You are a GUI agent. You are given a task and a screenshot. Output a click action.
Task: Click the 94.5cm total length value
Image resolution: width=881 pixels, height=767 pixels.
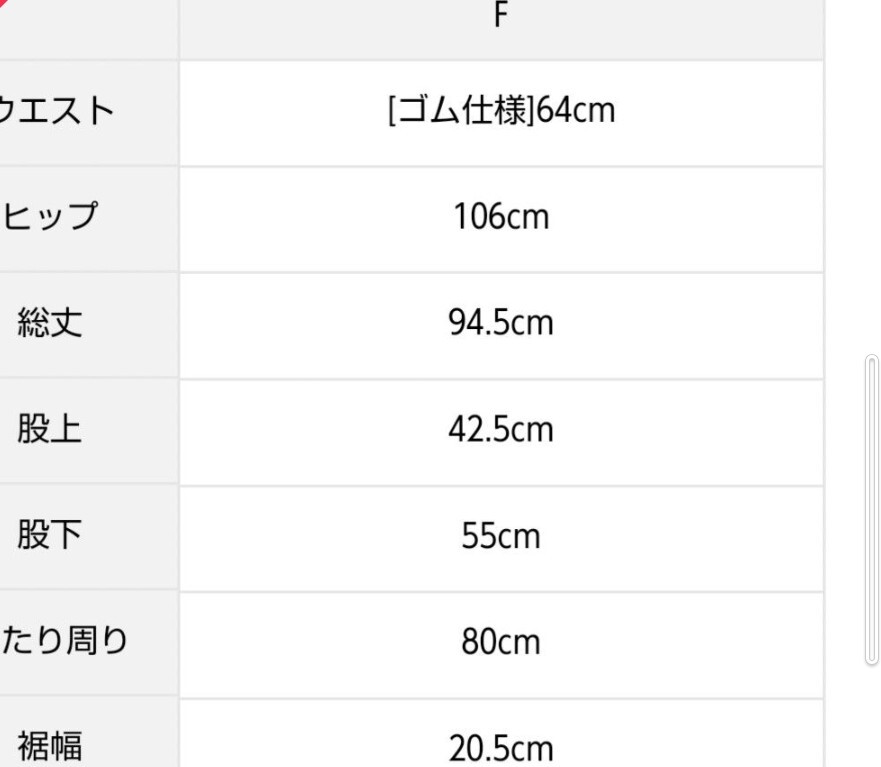tap(501, 323)
